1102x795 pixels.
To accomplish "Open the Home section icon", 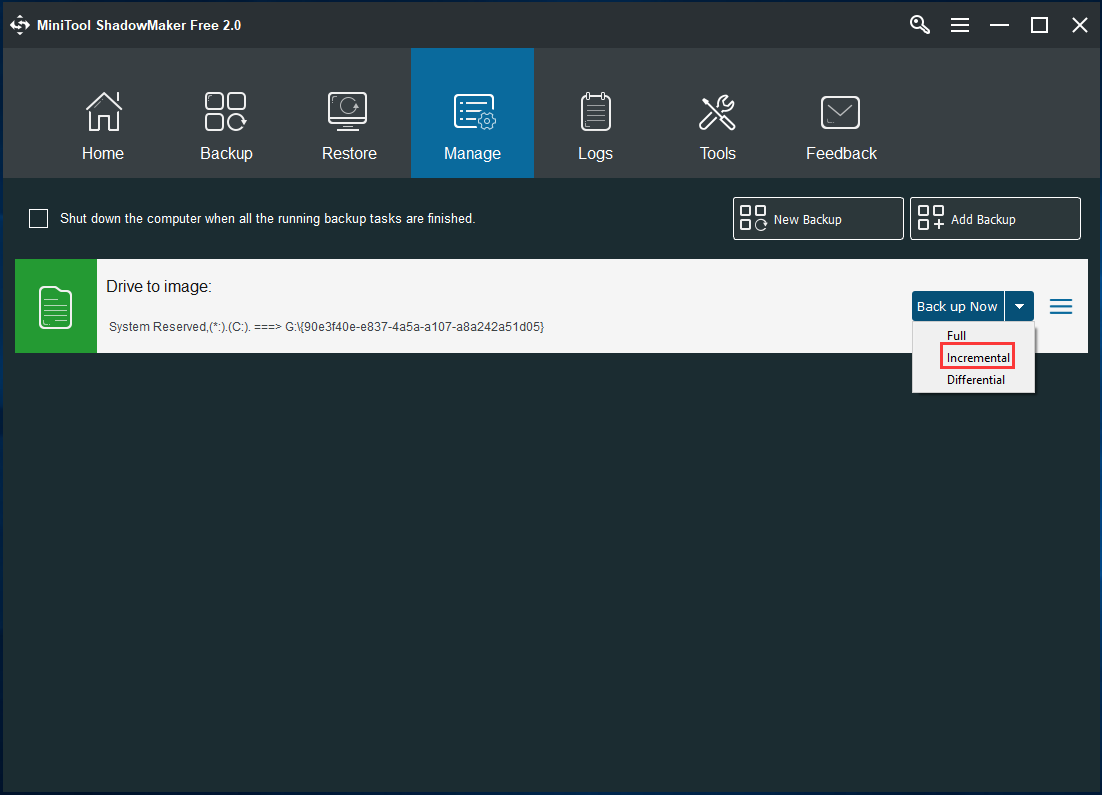I will coord(103,112).
